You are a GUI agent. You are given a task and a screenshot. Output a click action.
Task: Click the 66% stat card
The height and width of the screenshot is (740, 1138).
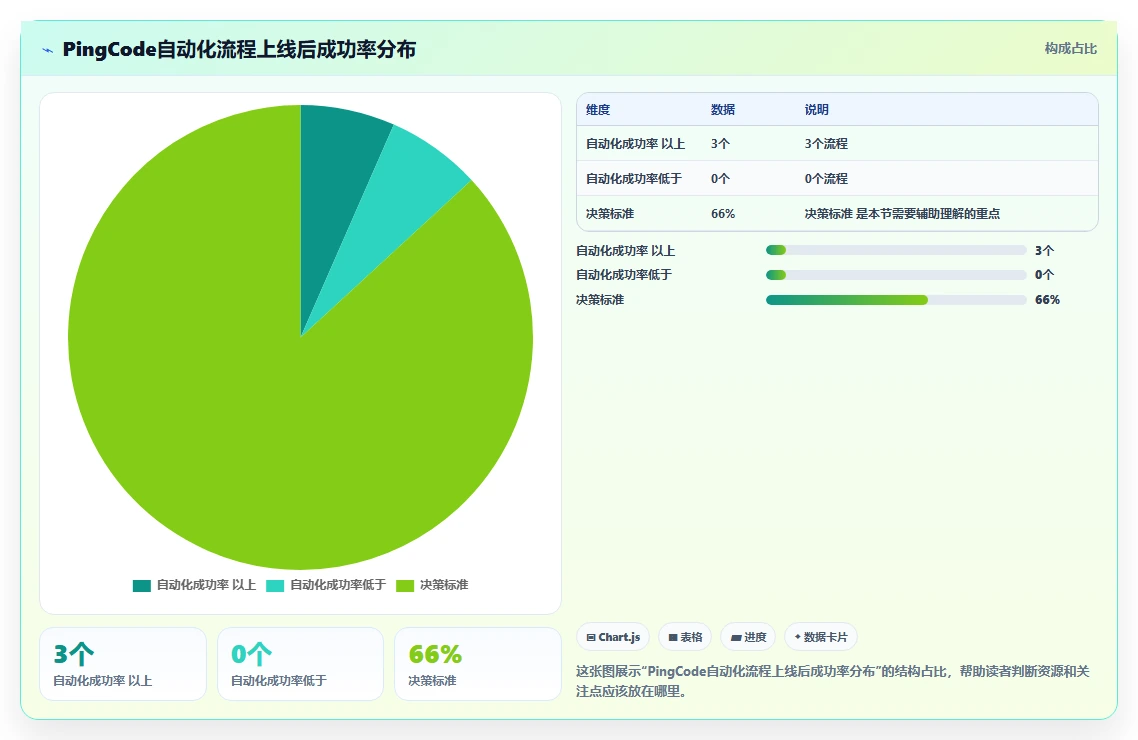(478, 664)
